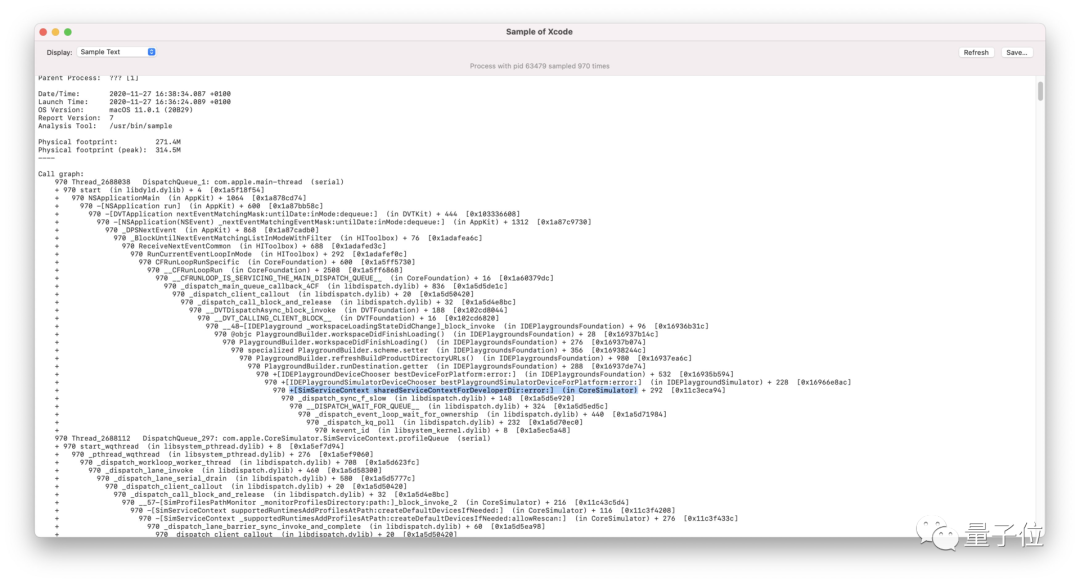
Task: Click the vertical scrollbar thumb
Action: pyautogui.click(x=1040, y=91)
